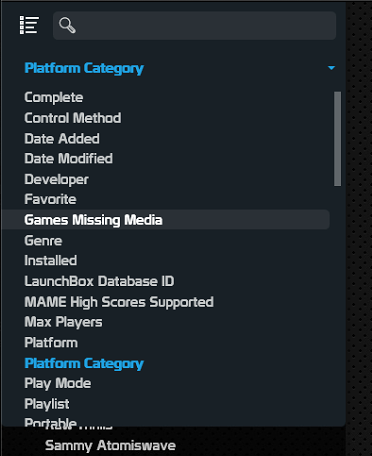Select Max Players option
This screenshot has width=372, height=456.
click(63, 322)
